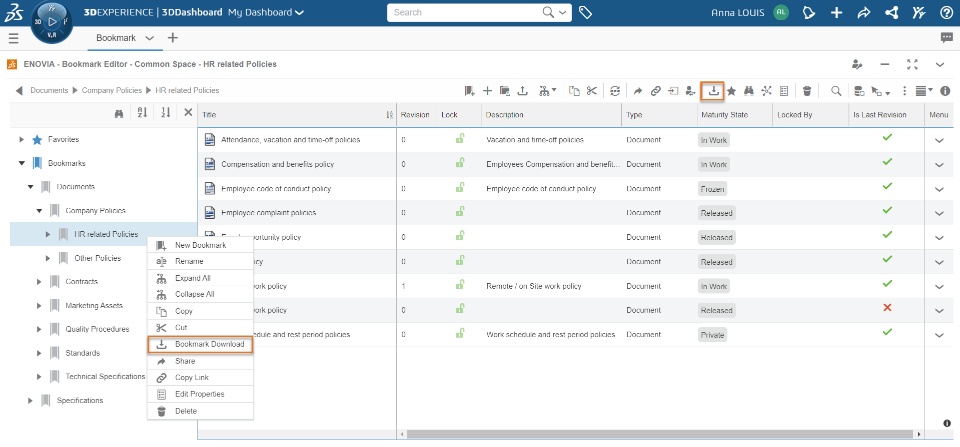Click the Bookmark Download toolbar icon
The image size is (960, 447).
(713, 90)
